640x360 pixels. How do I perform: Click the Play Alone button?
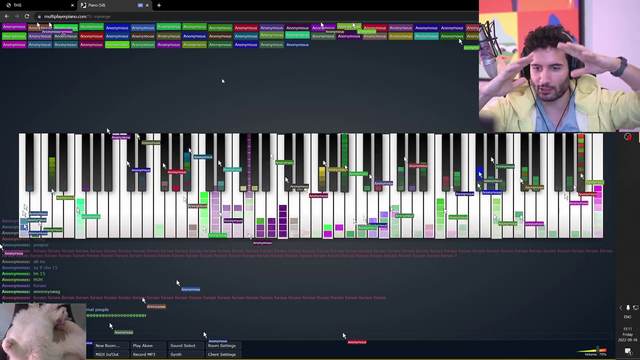tap(148, 346)
